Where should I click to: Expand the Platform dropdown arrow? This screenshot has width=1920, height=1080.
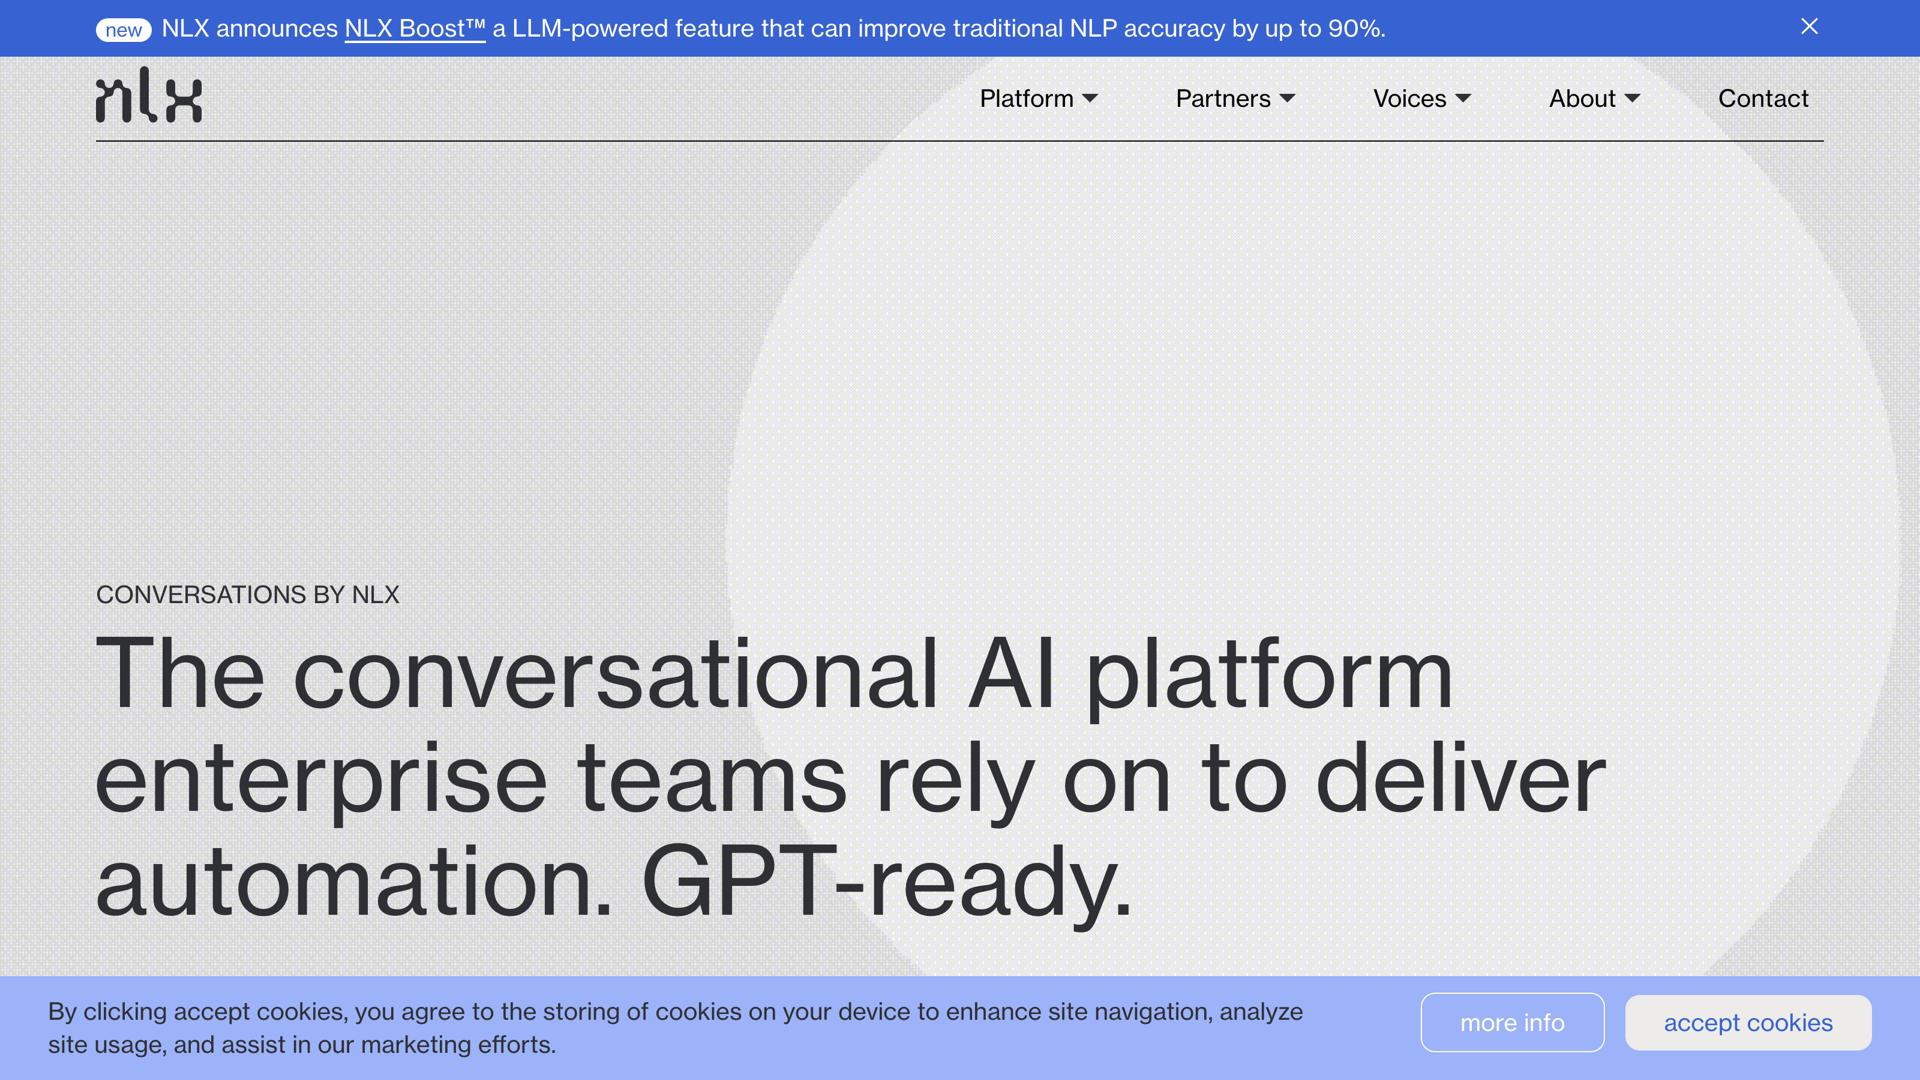coord(1091,98)
